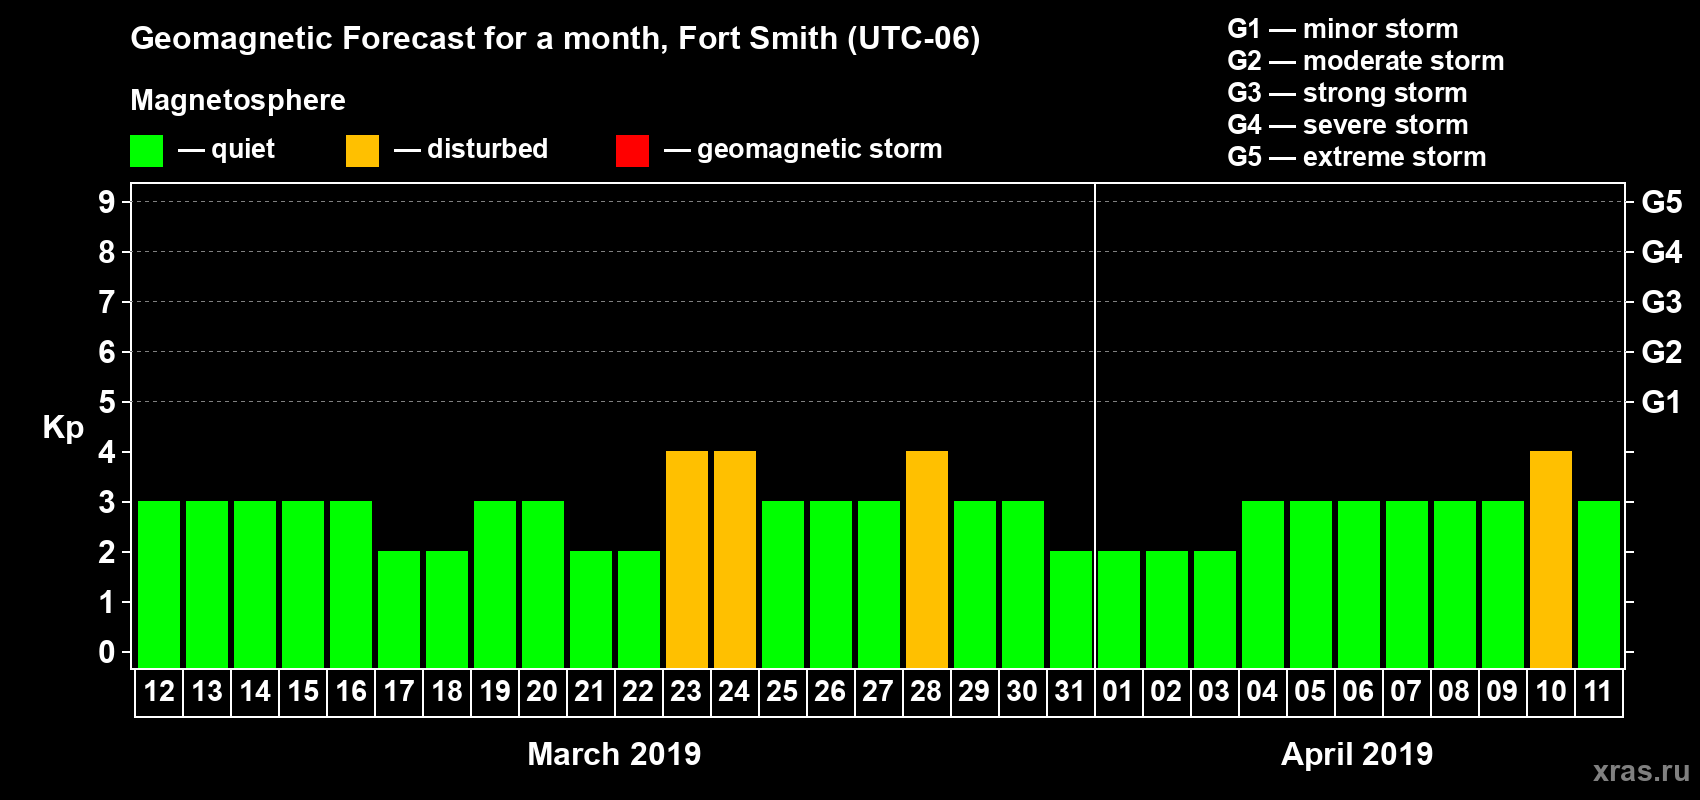The image size is (1700, 800).
Task: Click the '— disturbed' legend label
Action: (x=471, y=149)
